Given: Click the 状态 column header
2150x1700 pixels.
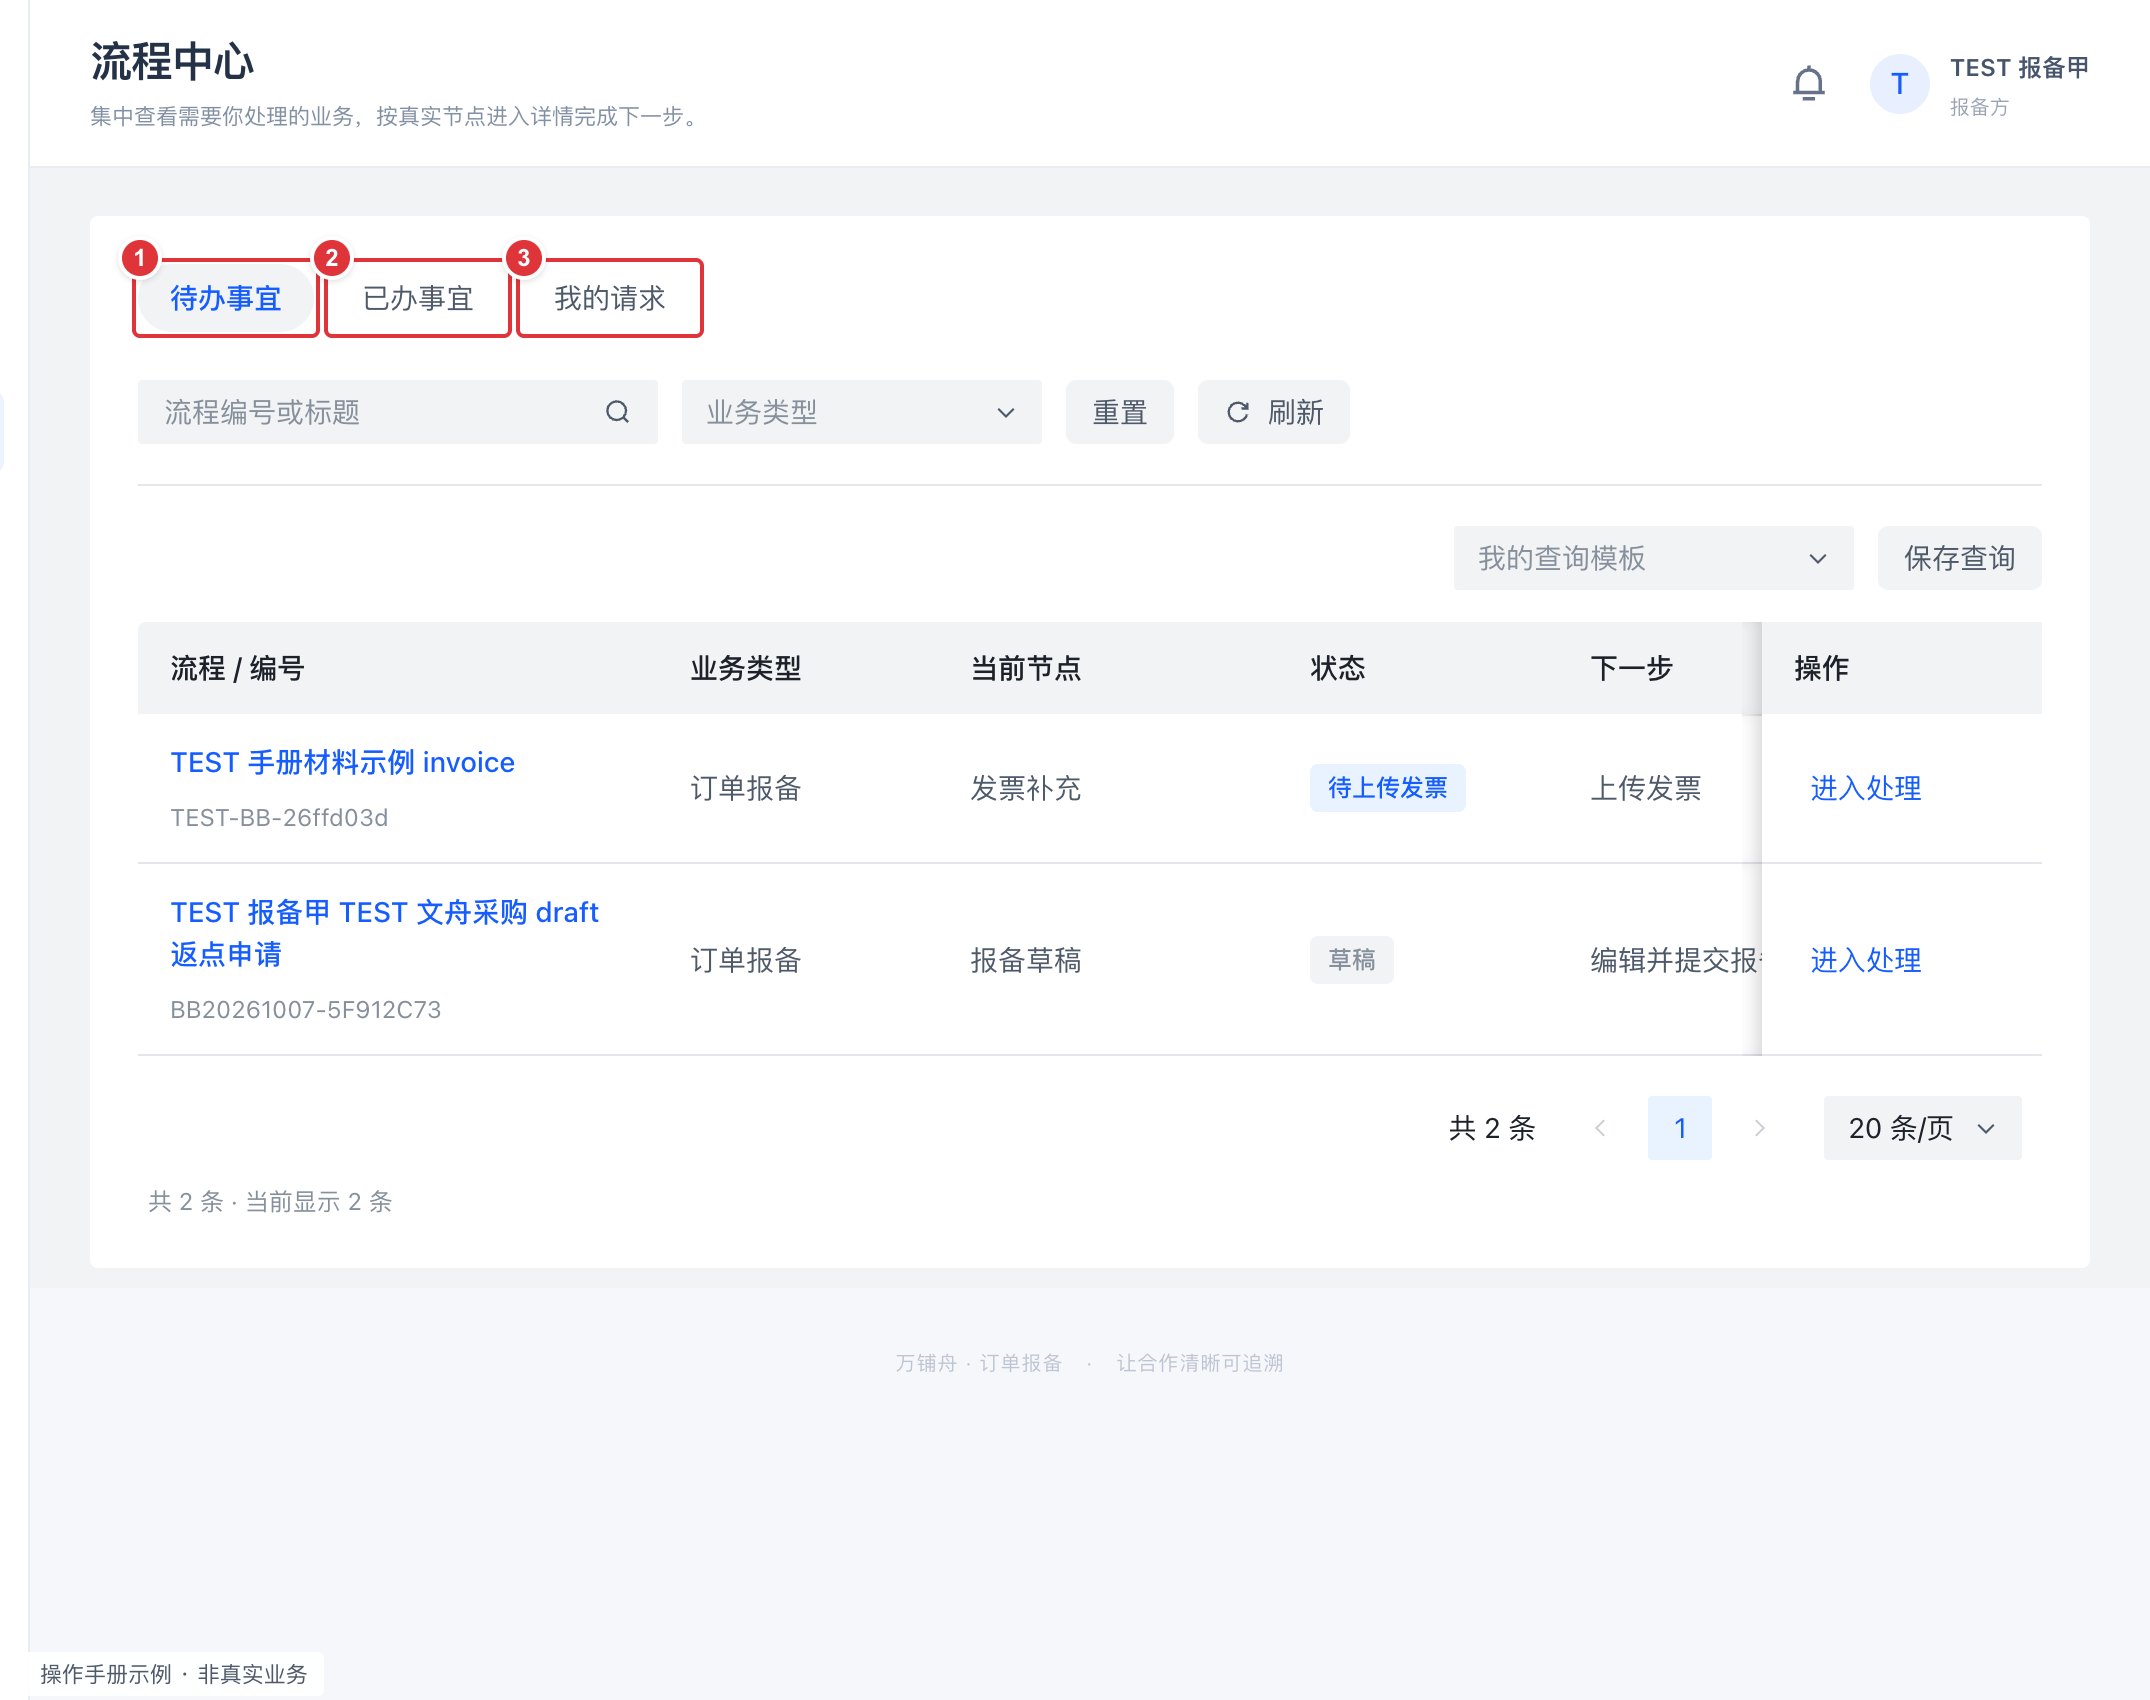Looking at the screenshot, I should coord(1338,668).
